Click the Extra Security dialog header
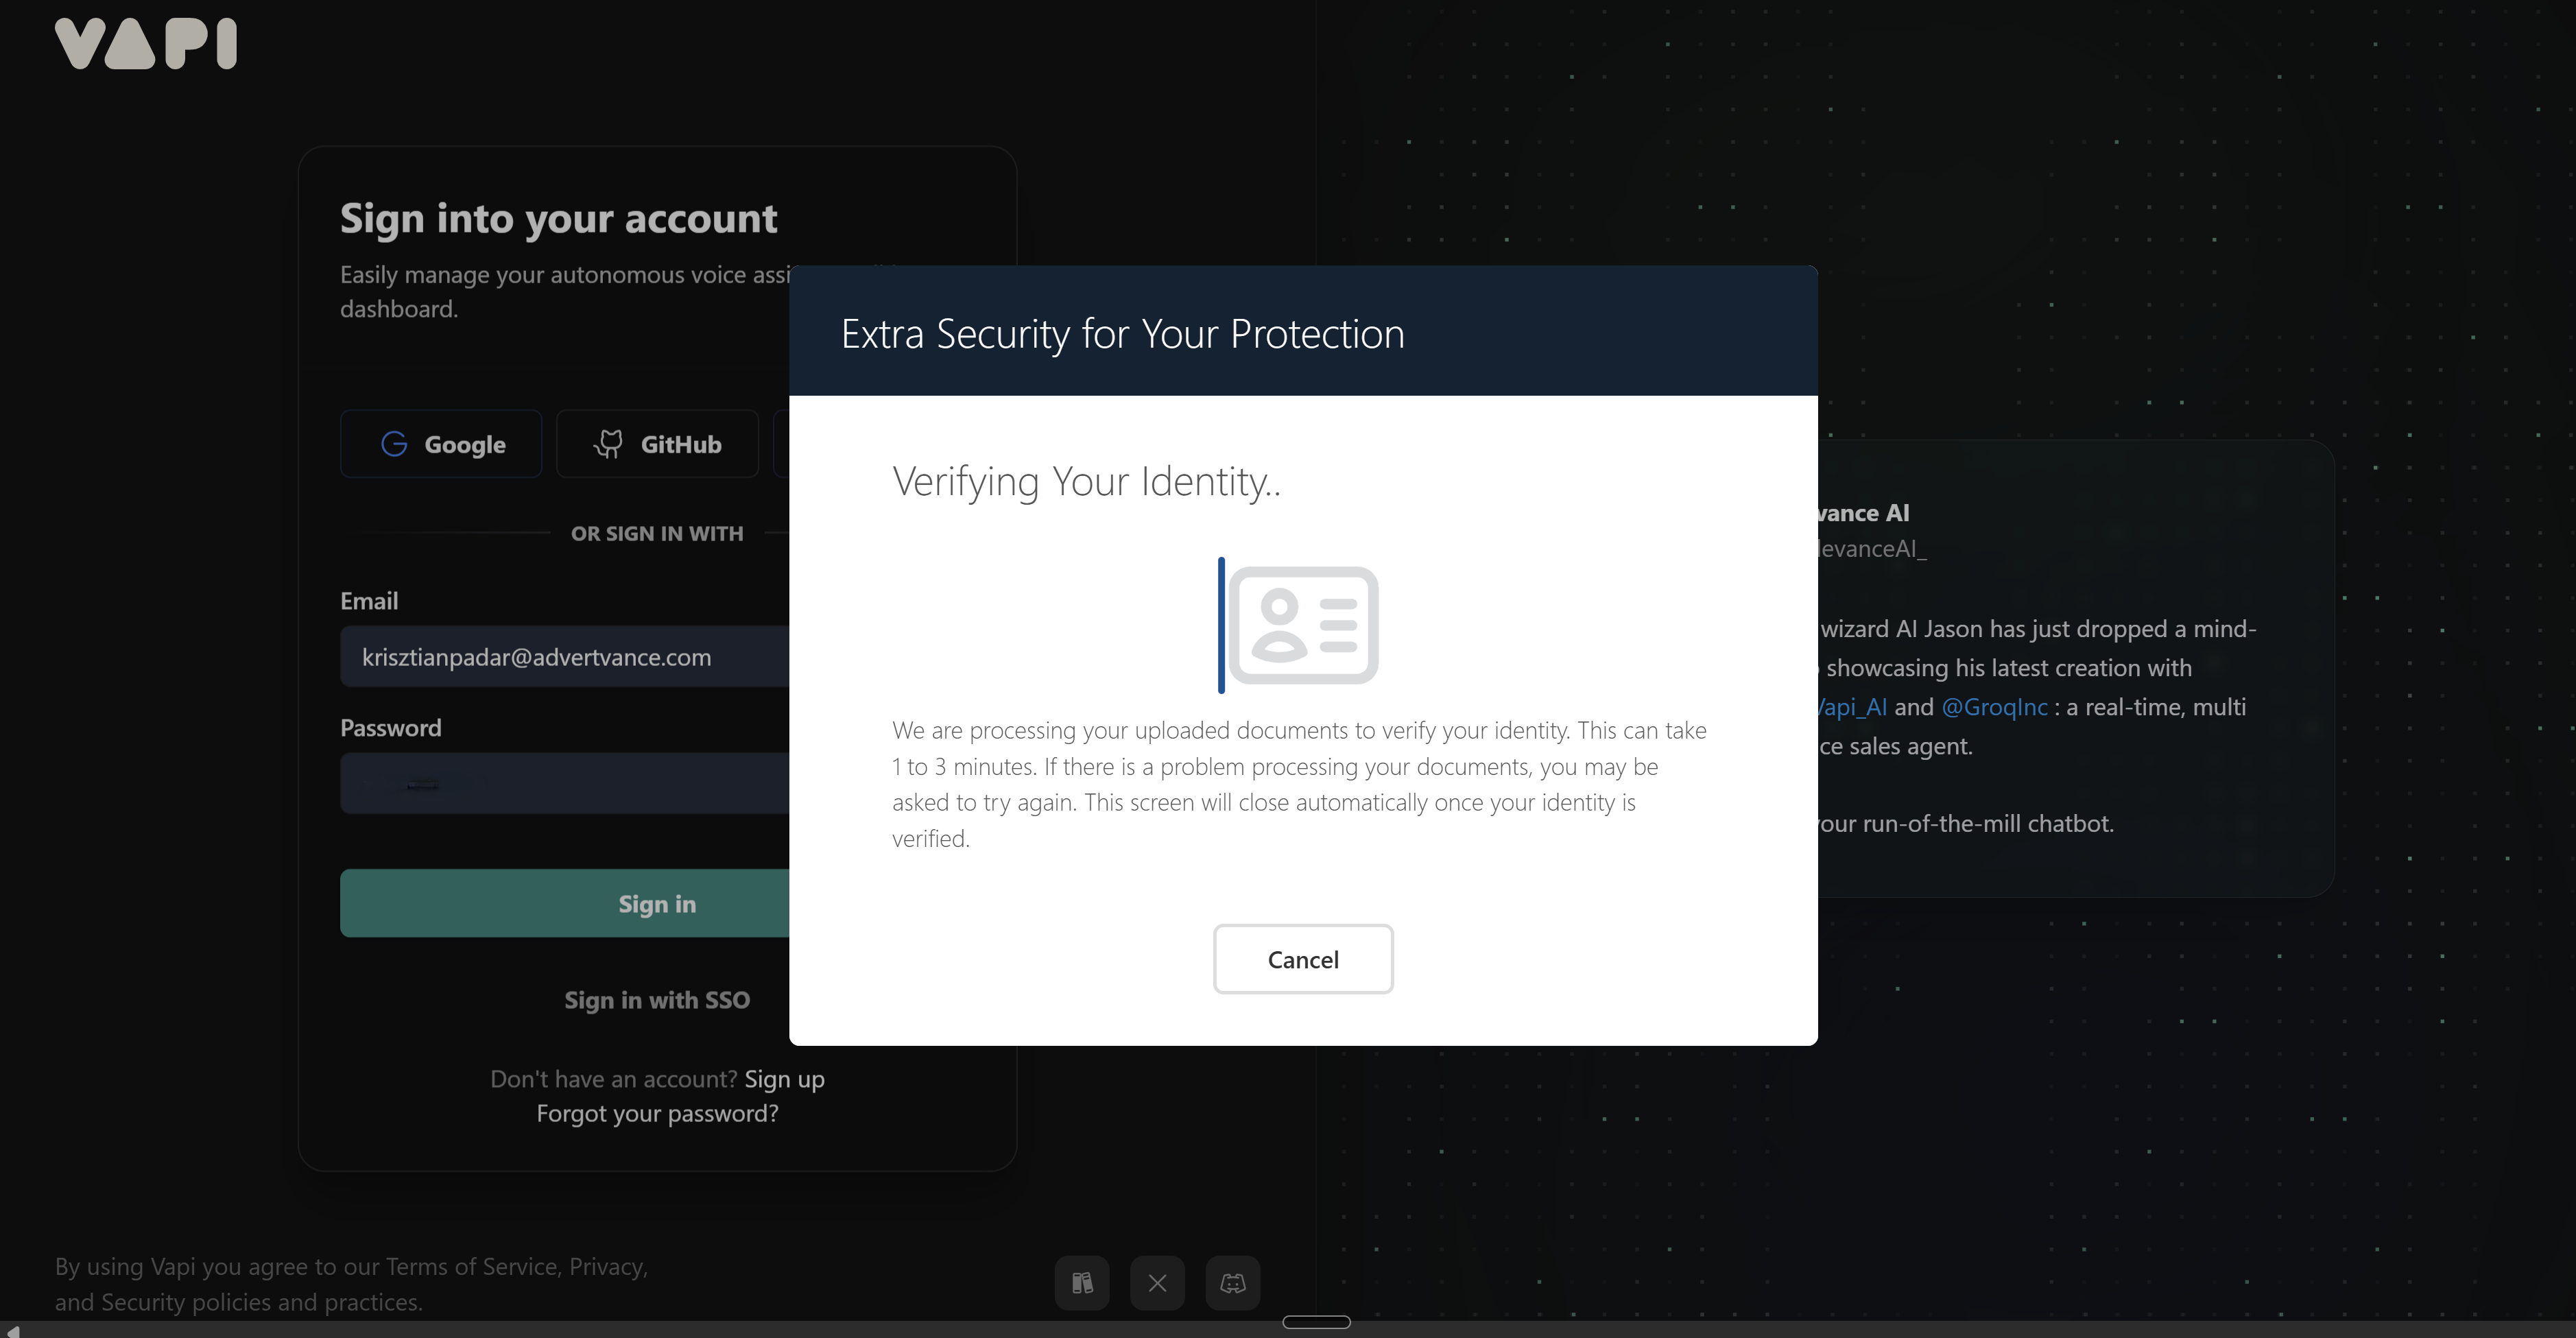Screen dimensions: 2576x1338 pos(1302,332)
